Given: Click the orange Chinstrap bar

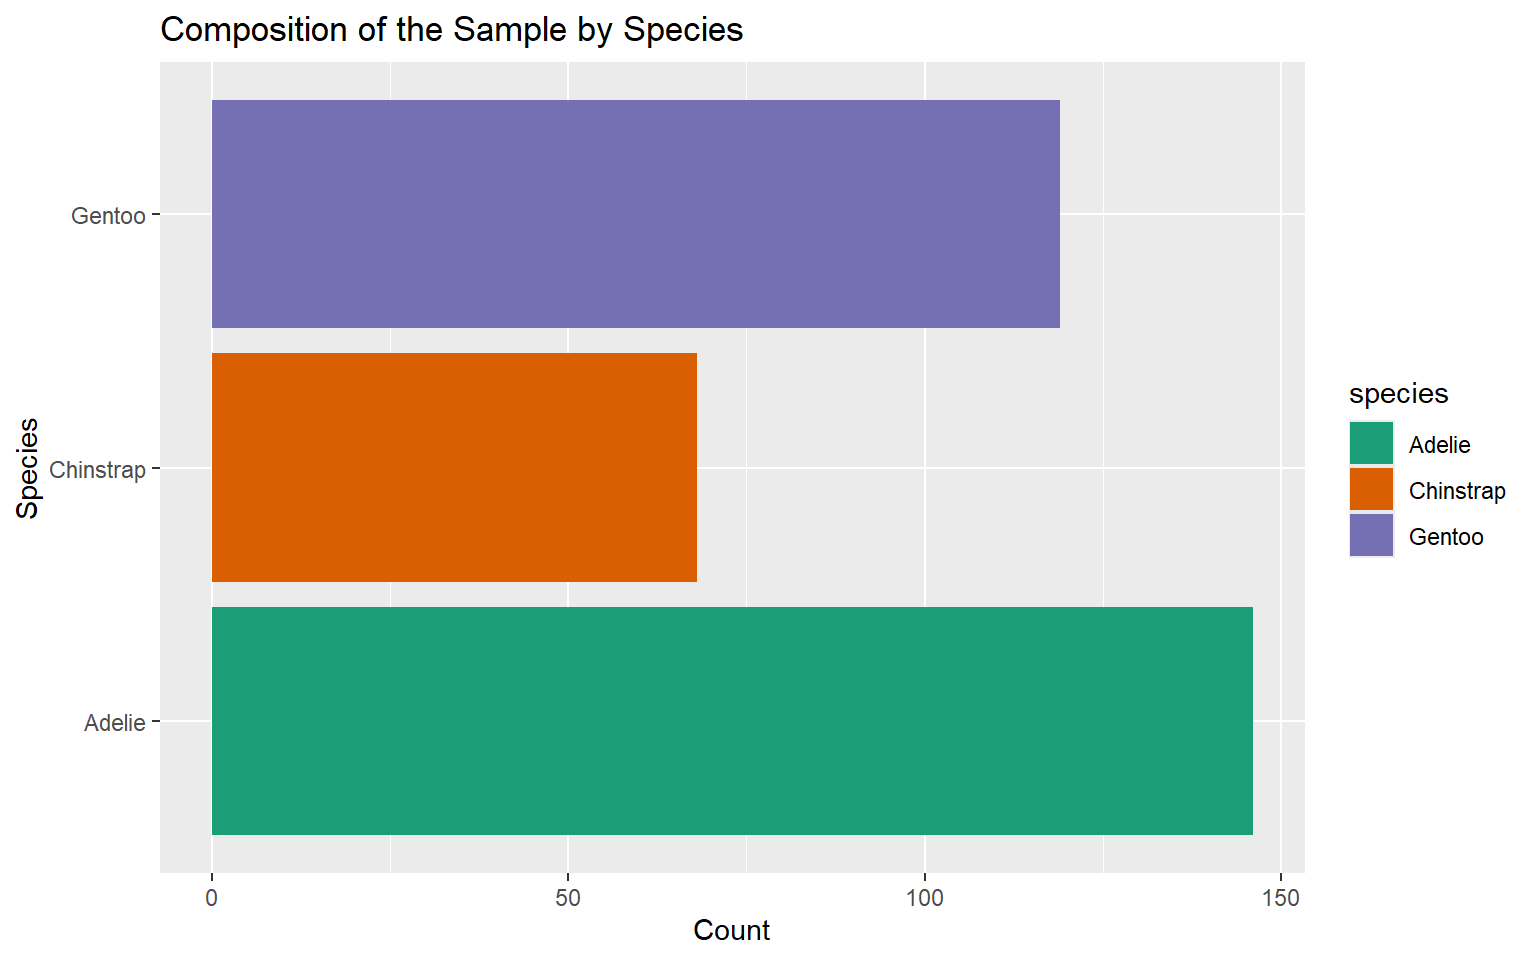Looking at the screenshot, I should coord(454,467).
